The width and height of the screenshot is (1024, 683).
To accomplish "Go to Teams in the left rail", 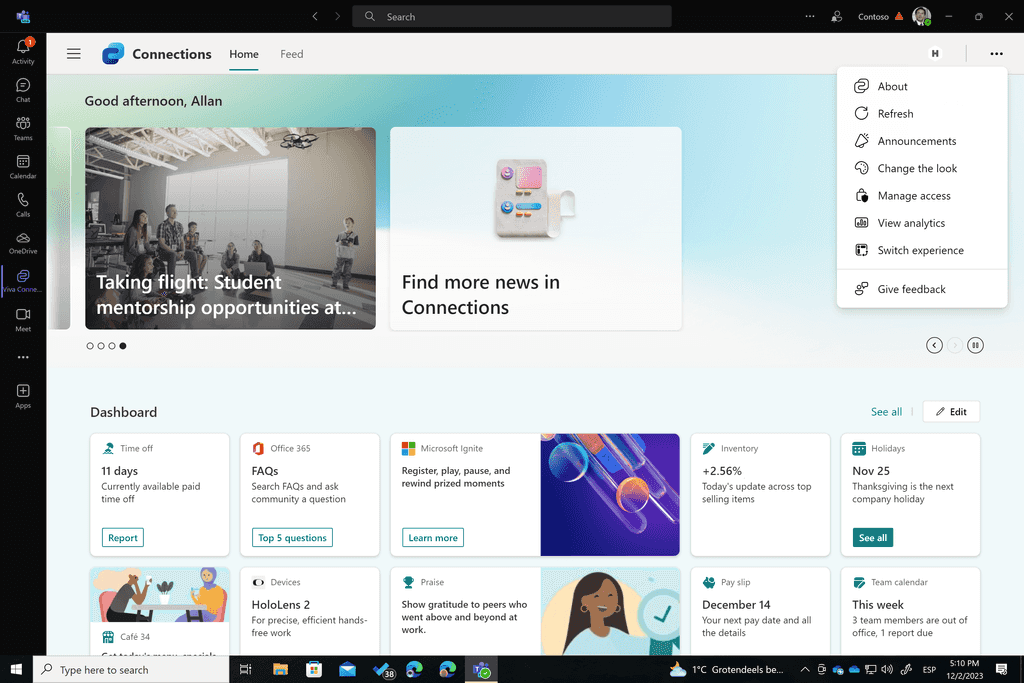I will (x=23, y=129).
